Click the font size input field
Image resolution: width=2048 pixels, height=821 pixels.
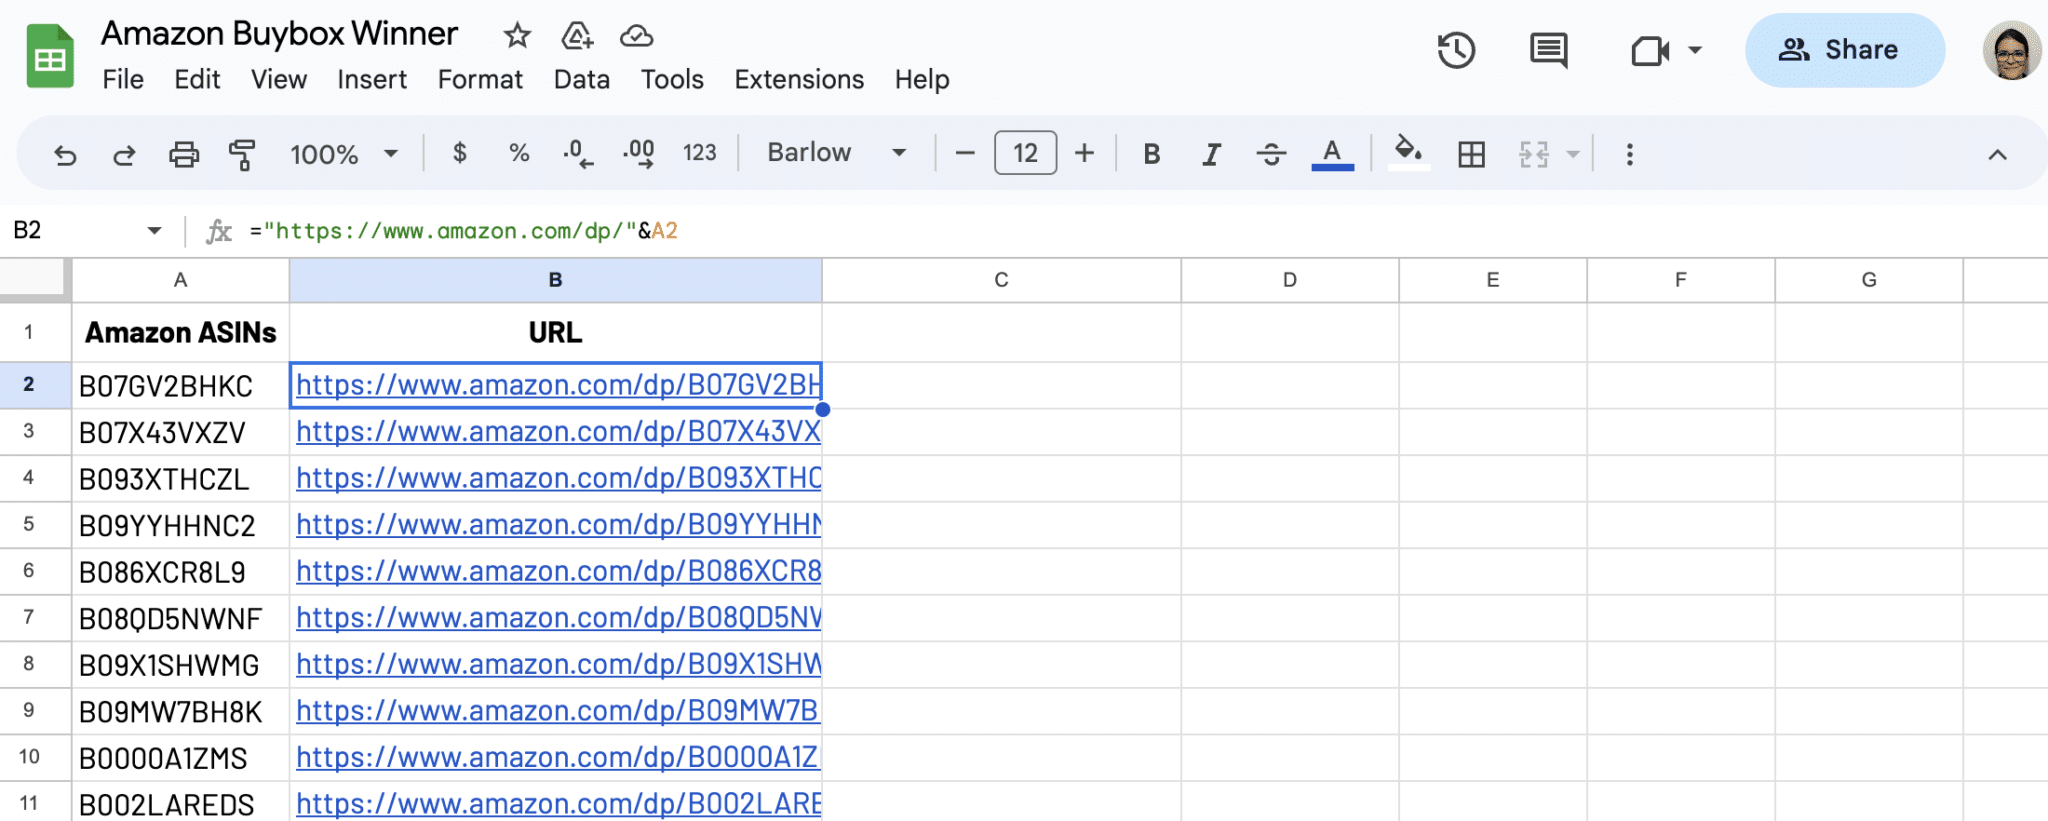tap(1025, 153)
